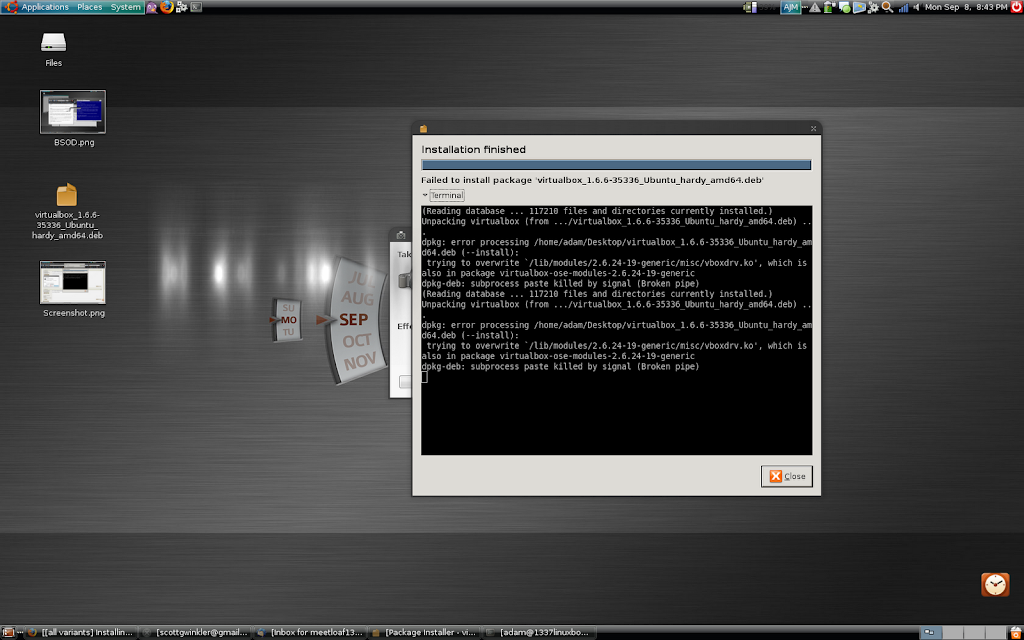Select the Screenshot.png thumbnail on desktop

pyautogui.click(x=73, y=282)
